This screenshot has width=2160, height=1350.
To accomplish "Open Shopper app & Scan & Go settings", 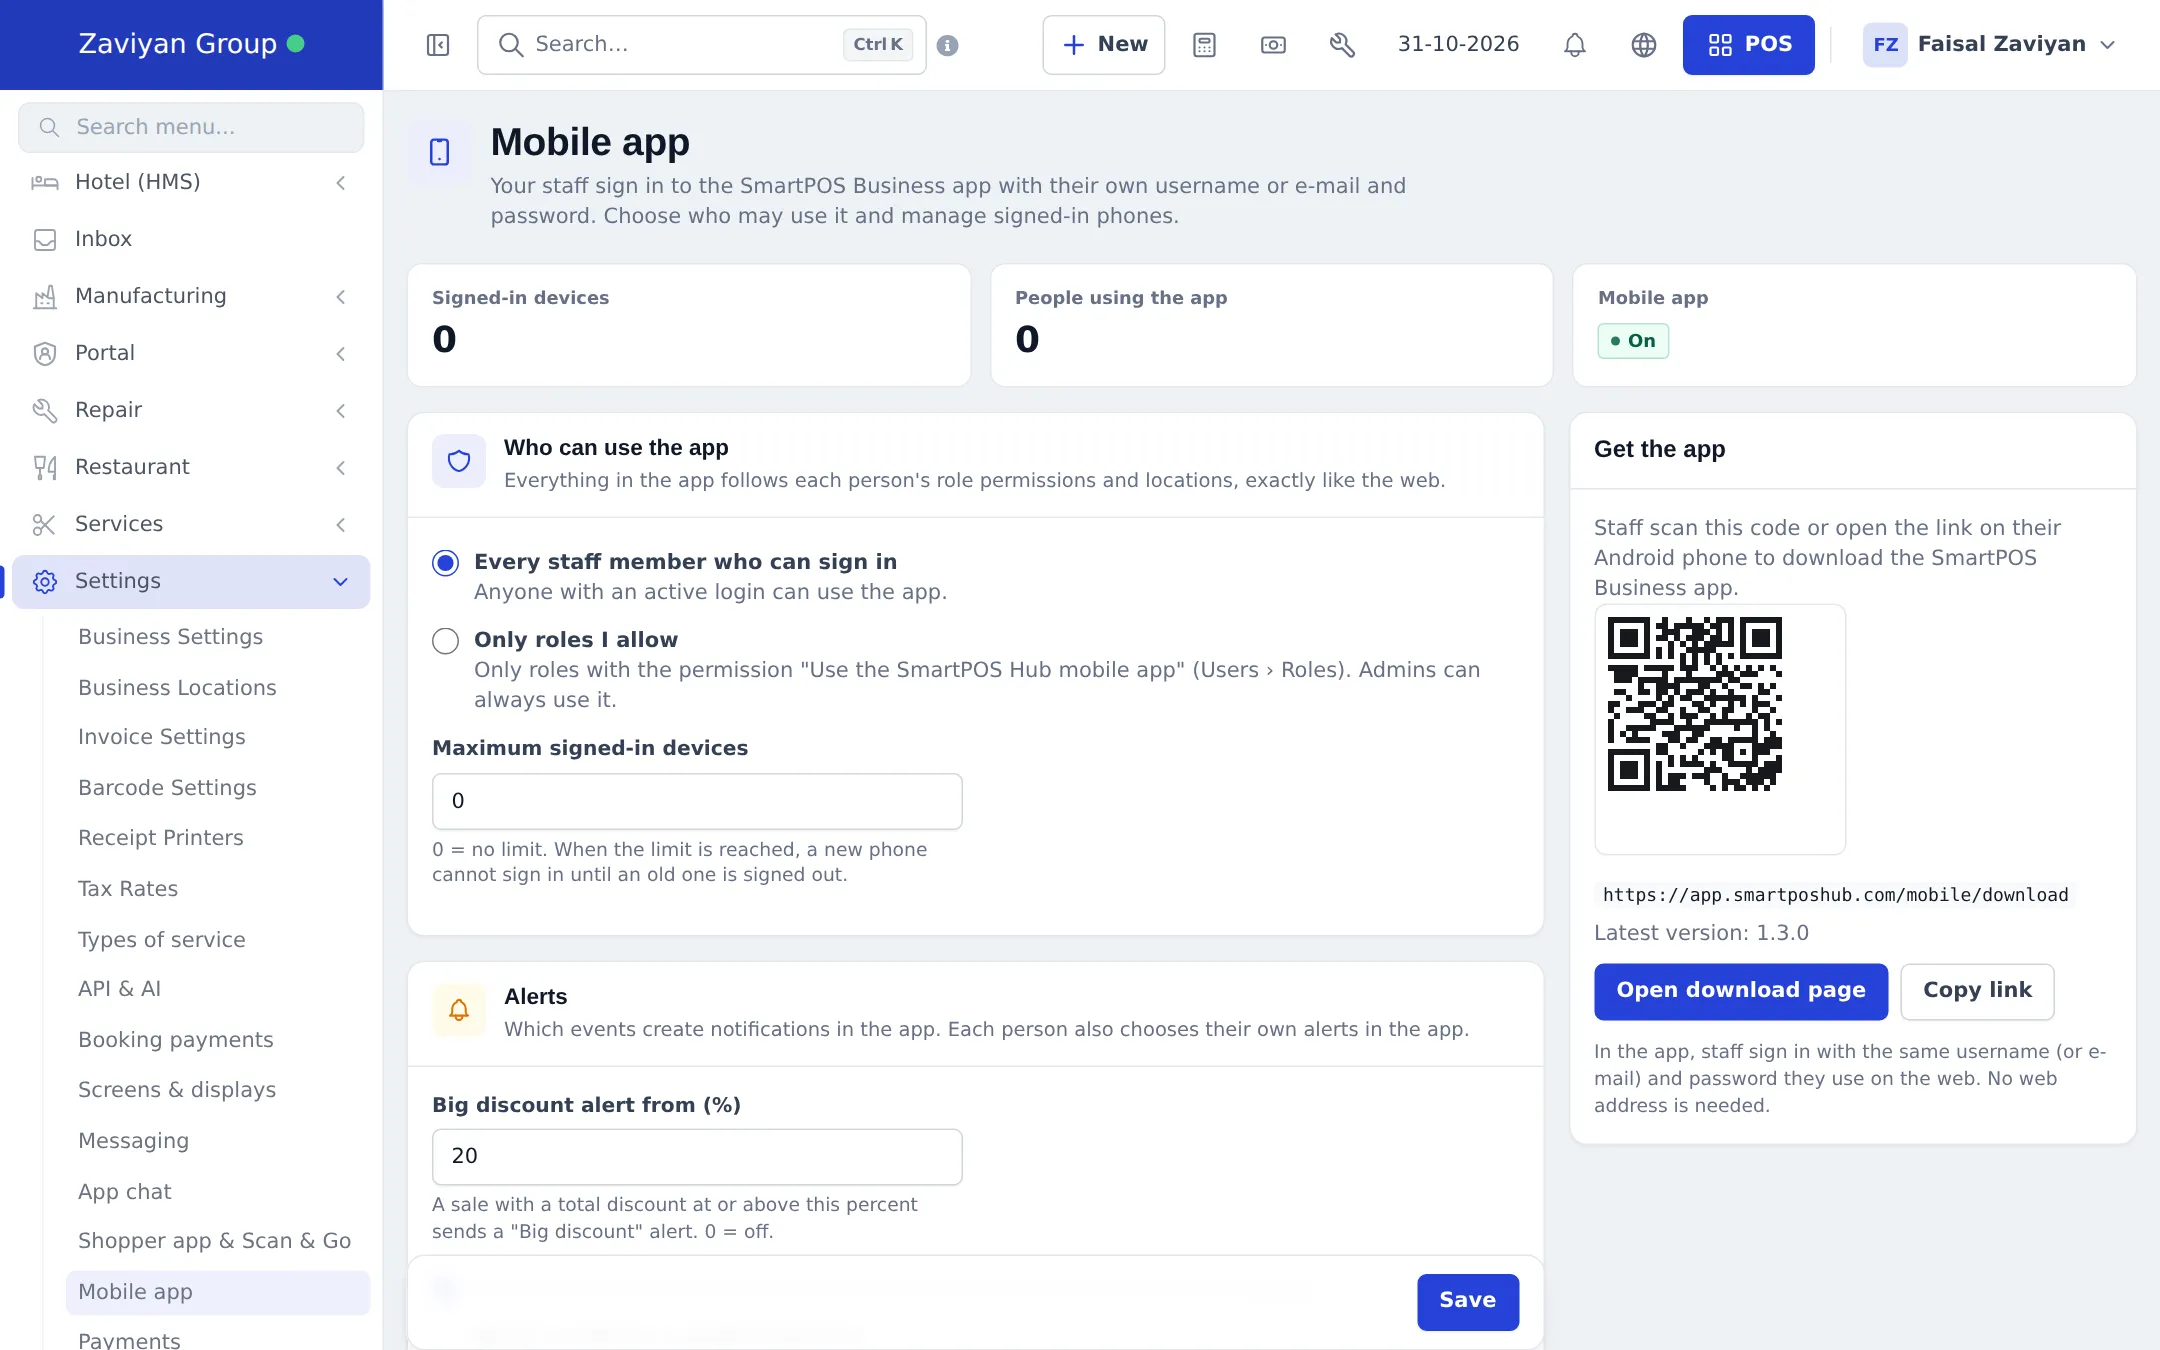I will [214, 1241].
